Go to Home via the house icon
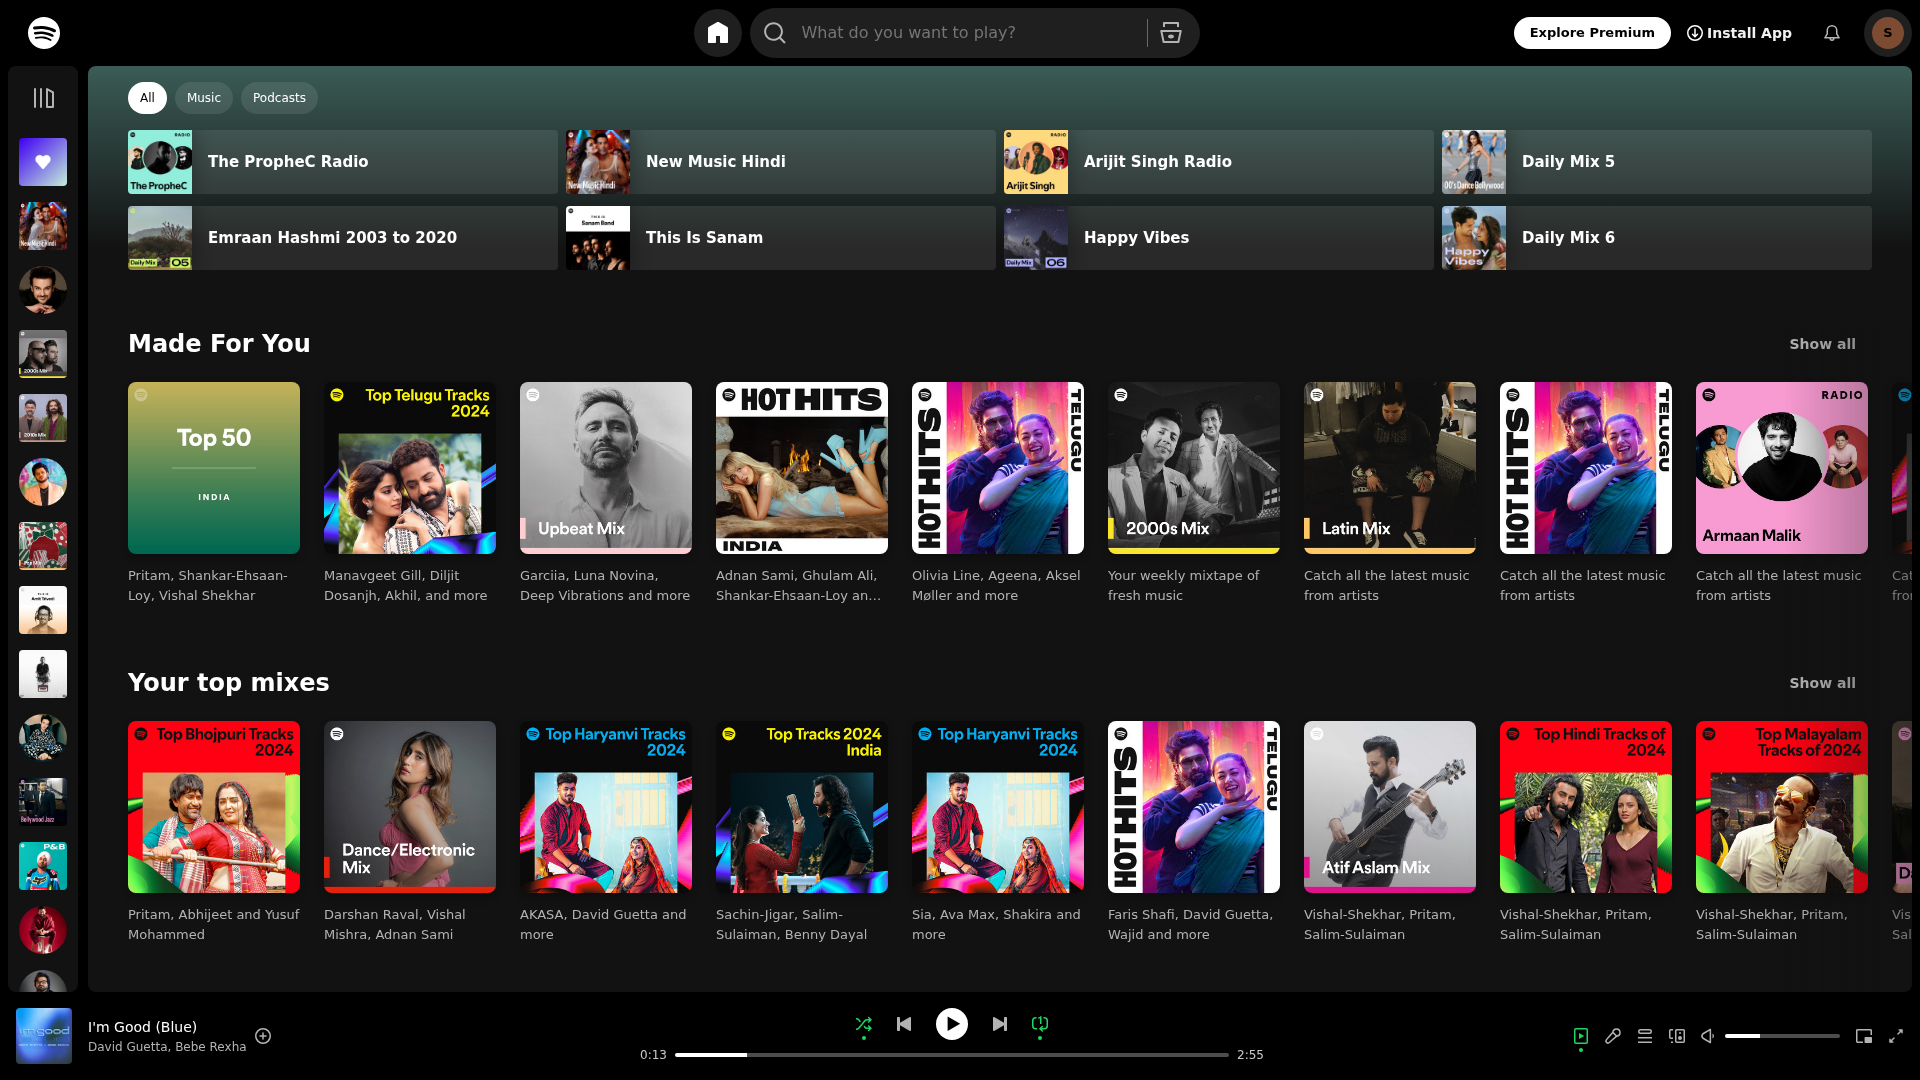The image size is (1920, 1080). pyautogui.click(x=718, y=33)
